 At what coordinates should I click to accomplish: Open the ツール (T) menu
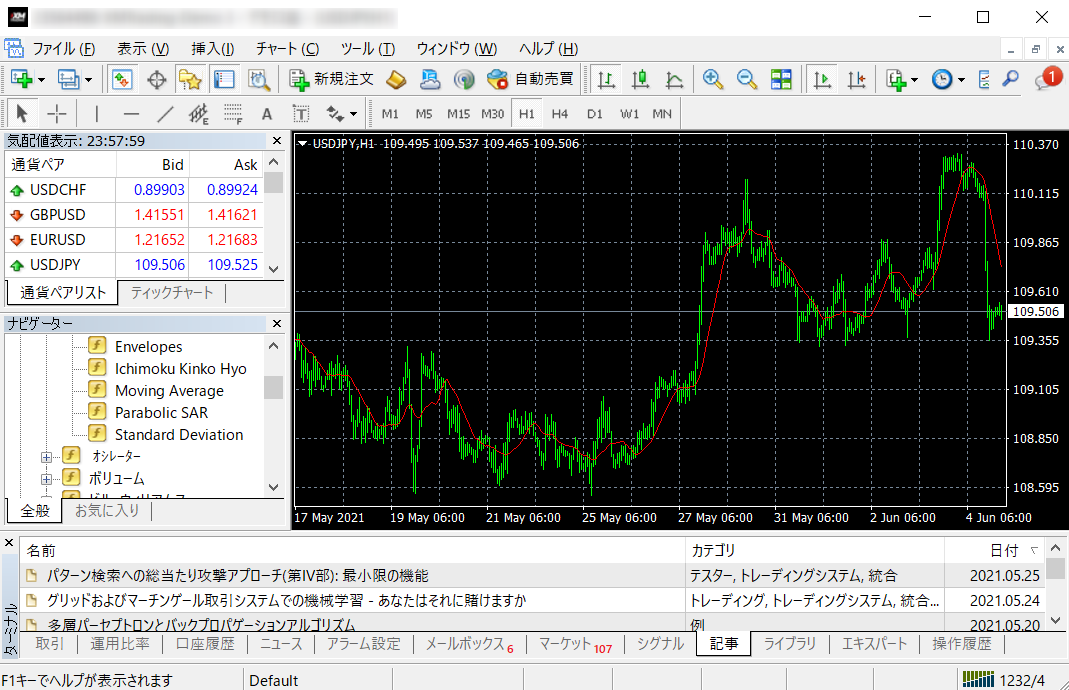(367, 48)
